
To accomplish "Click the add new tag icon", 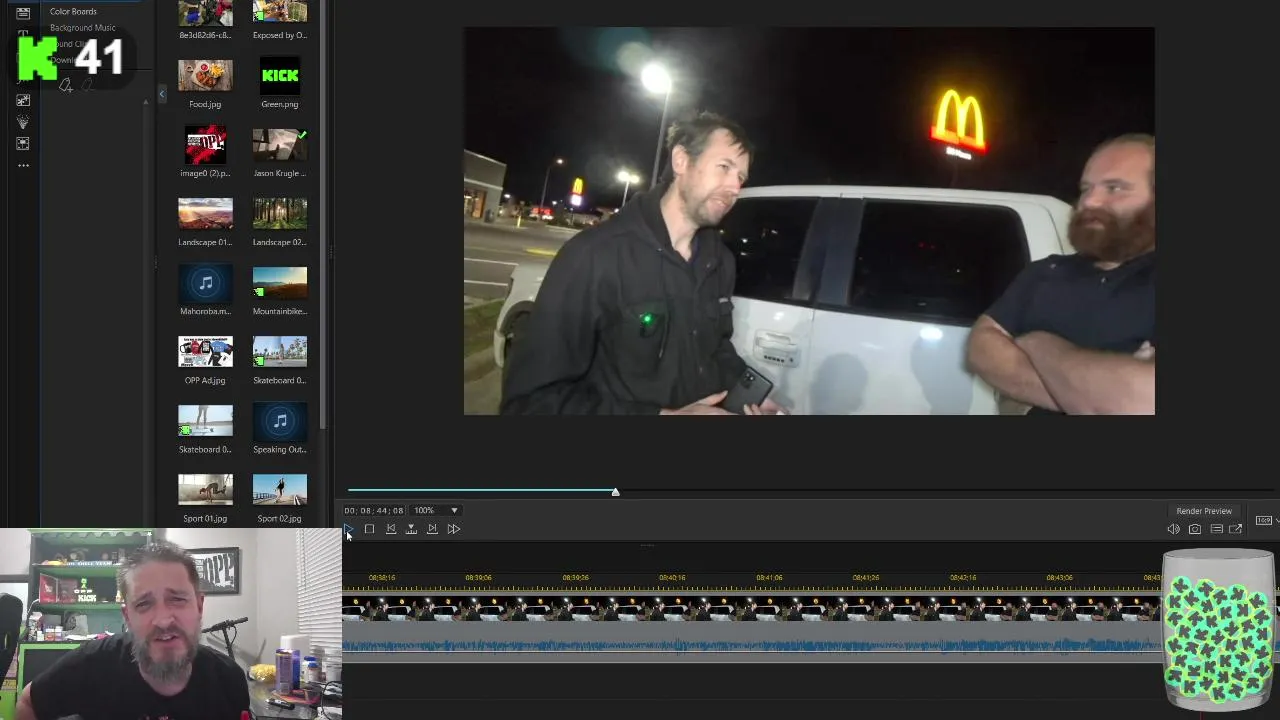I will (66, 86).
